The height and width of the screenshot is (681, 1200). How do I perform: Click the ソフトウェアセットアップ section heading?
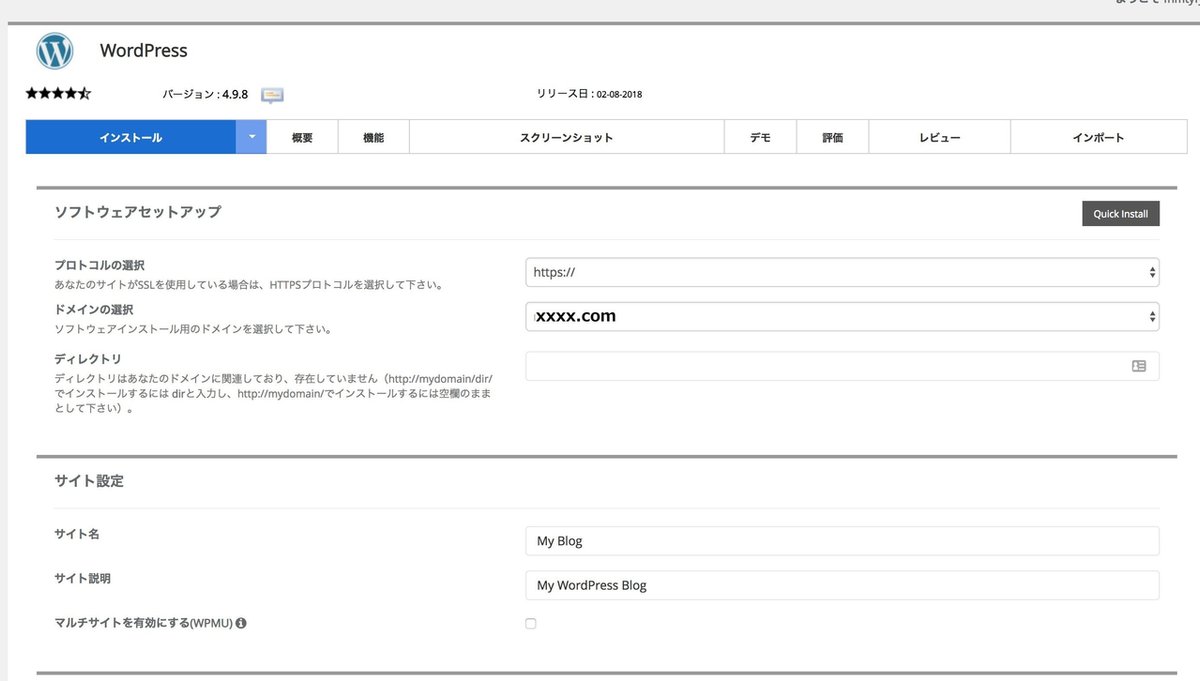pos(138,212)
